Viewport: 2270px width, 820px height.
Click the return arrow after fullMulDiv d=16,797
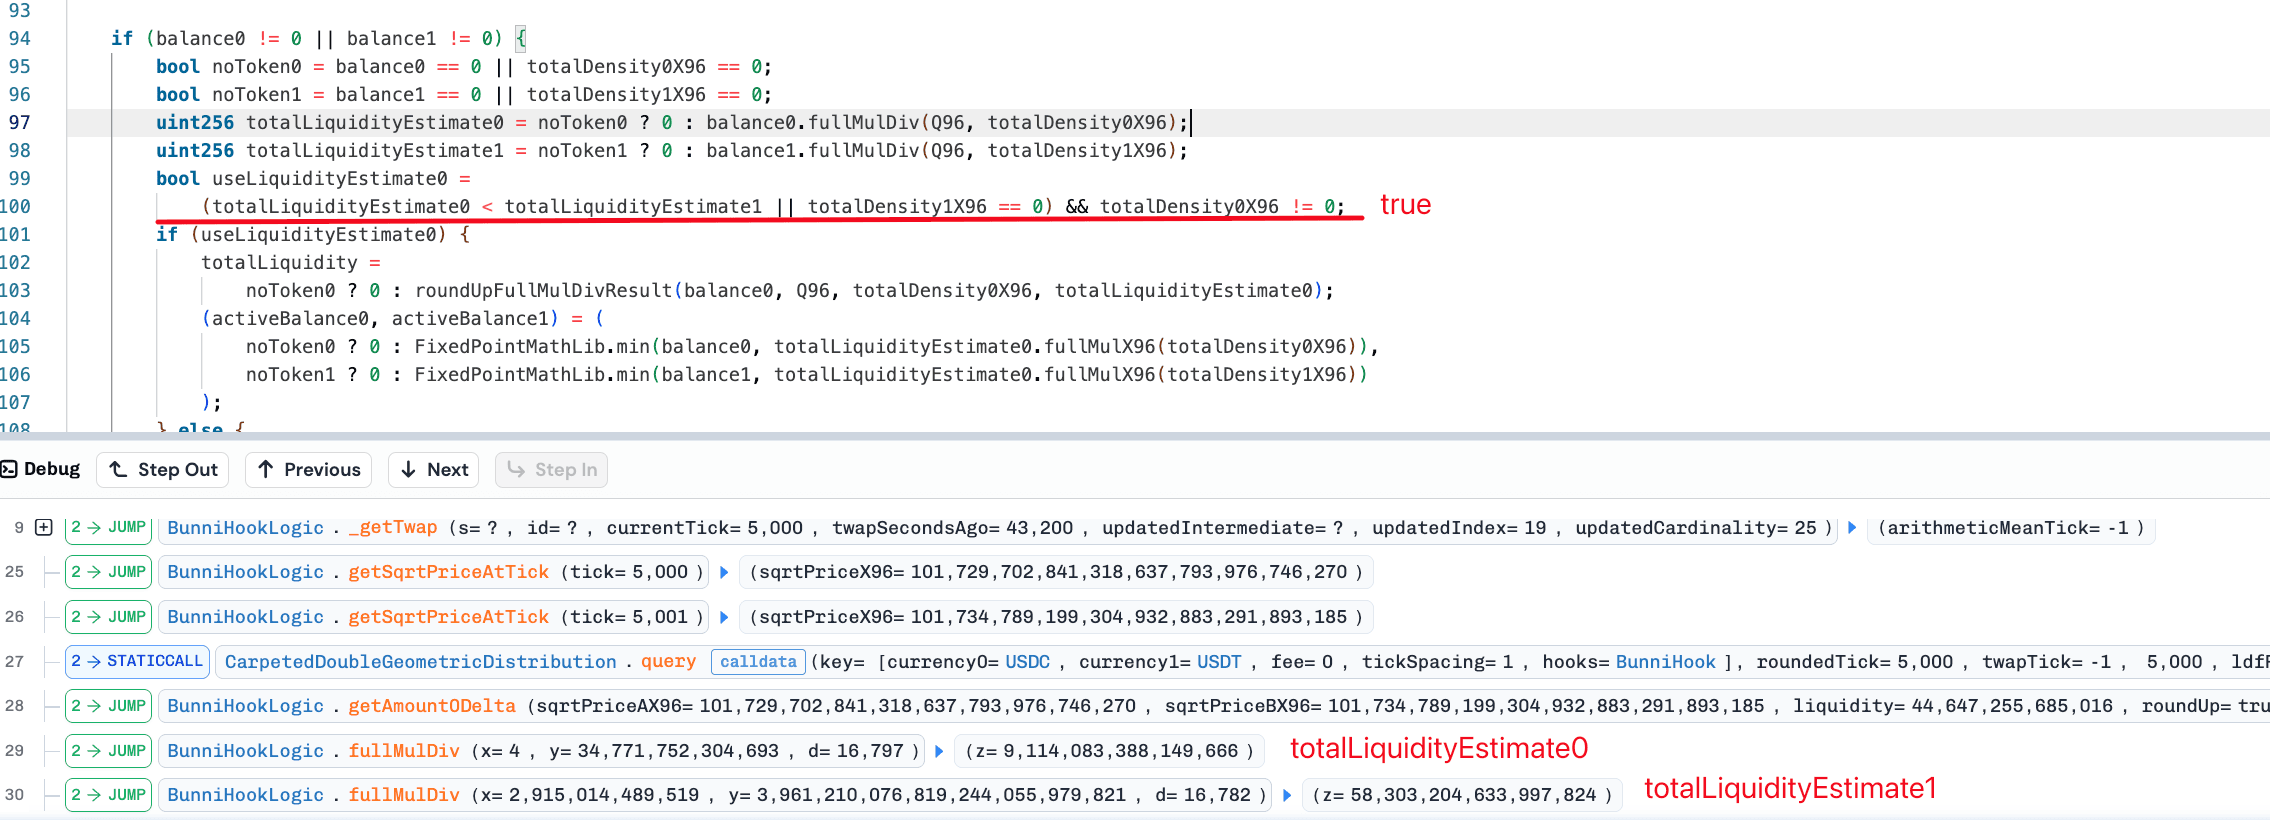(x=939, y=751)
